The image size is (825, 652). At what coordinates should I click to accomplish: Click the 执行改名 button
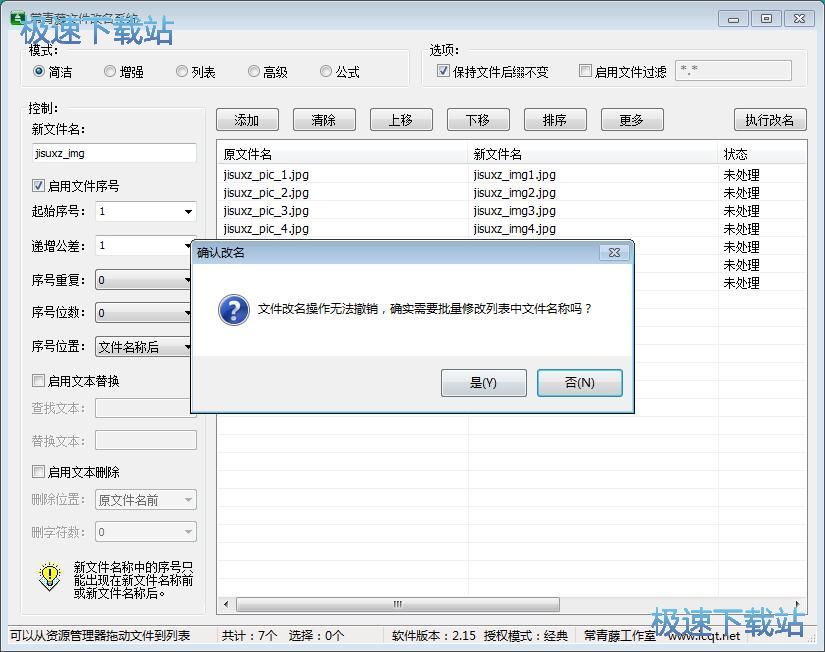770,120
